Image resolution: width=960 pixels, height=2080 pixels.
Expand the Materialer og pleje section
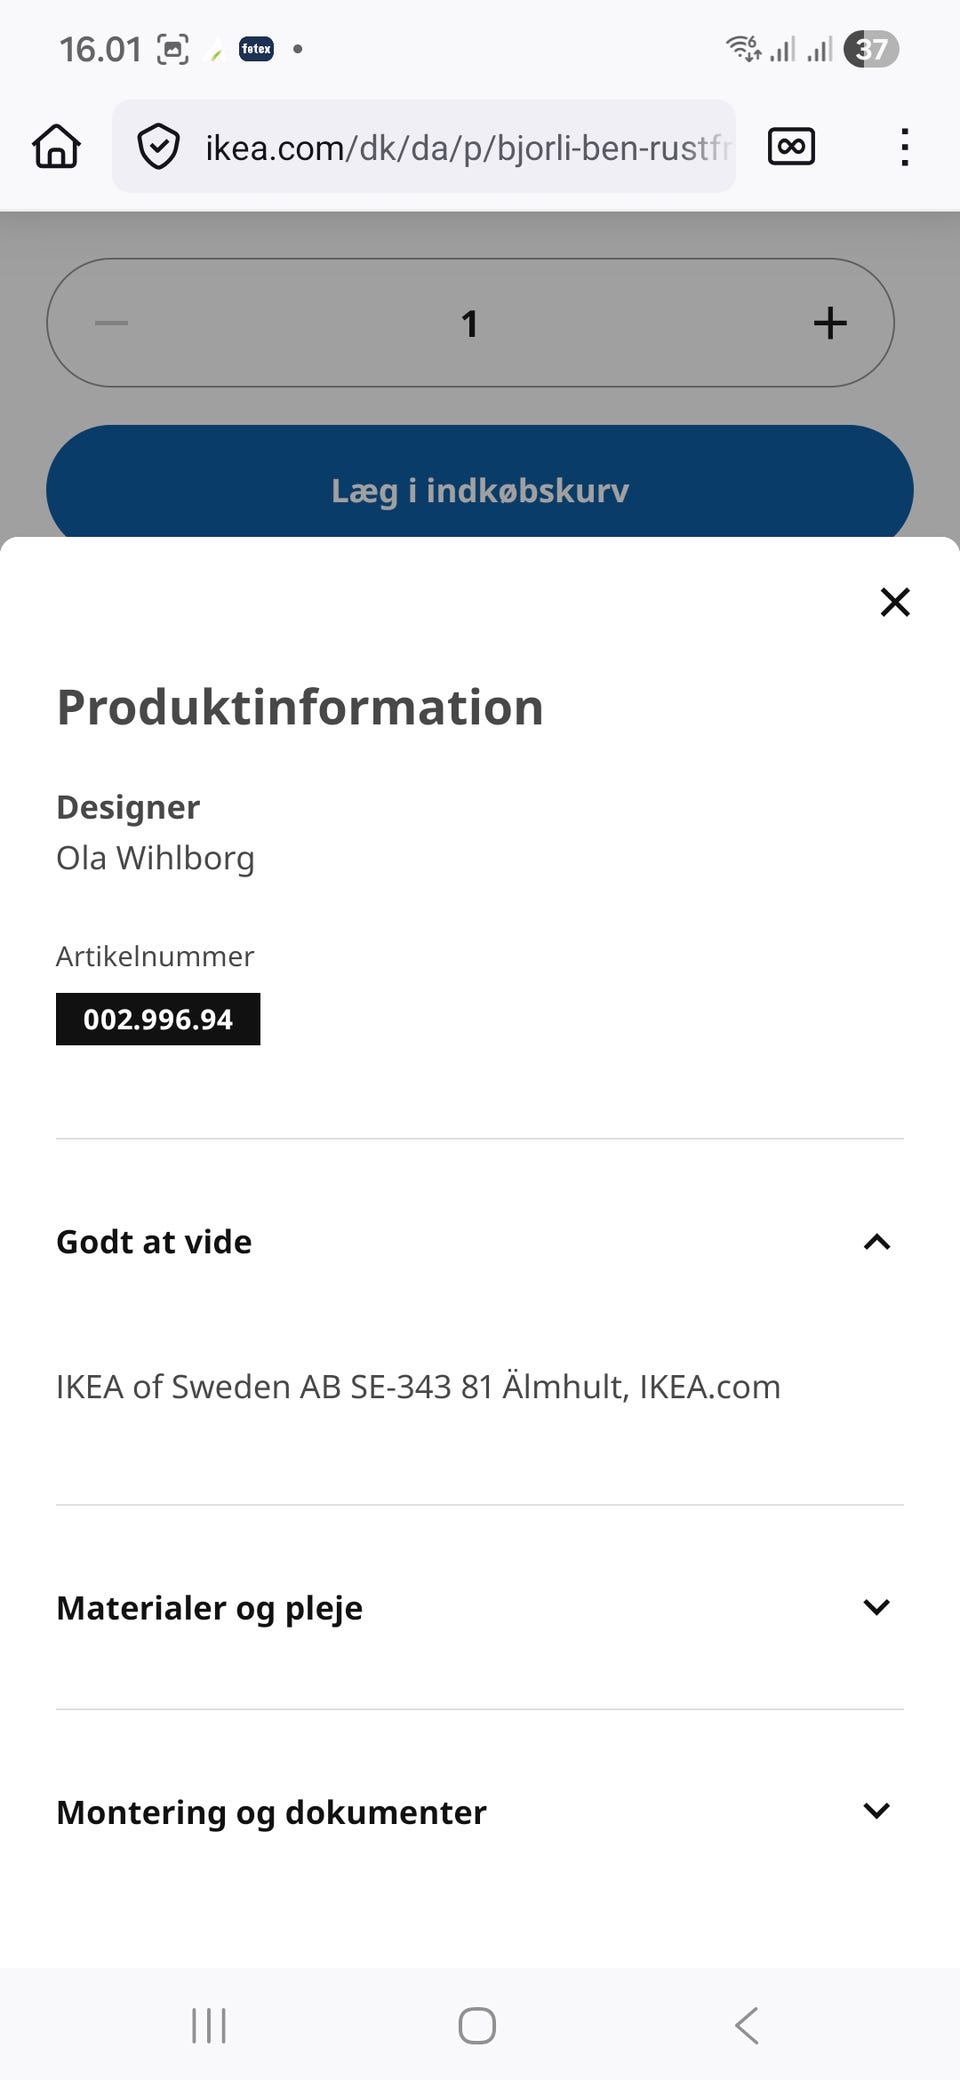point(876,1607)
